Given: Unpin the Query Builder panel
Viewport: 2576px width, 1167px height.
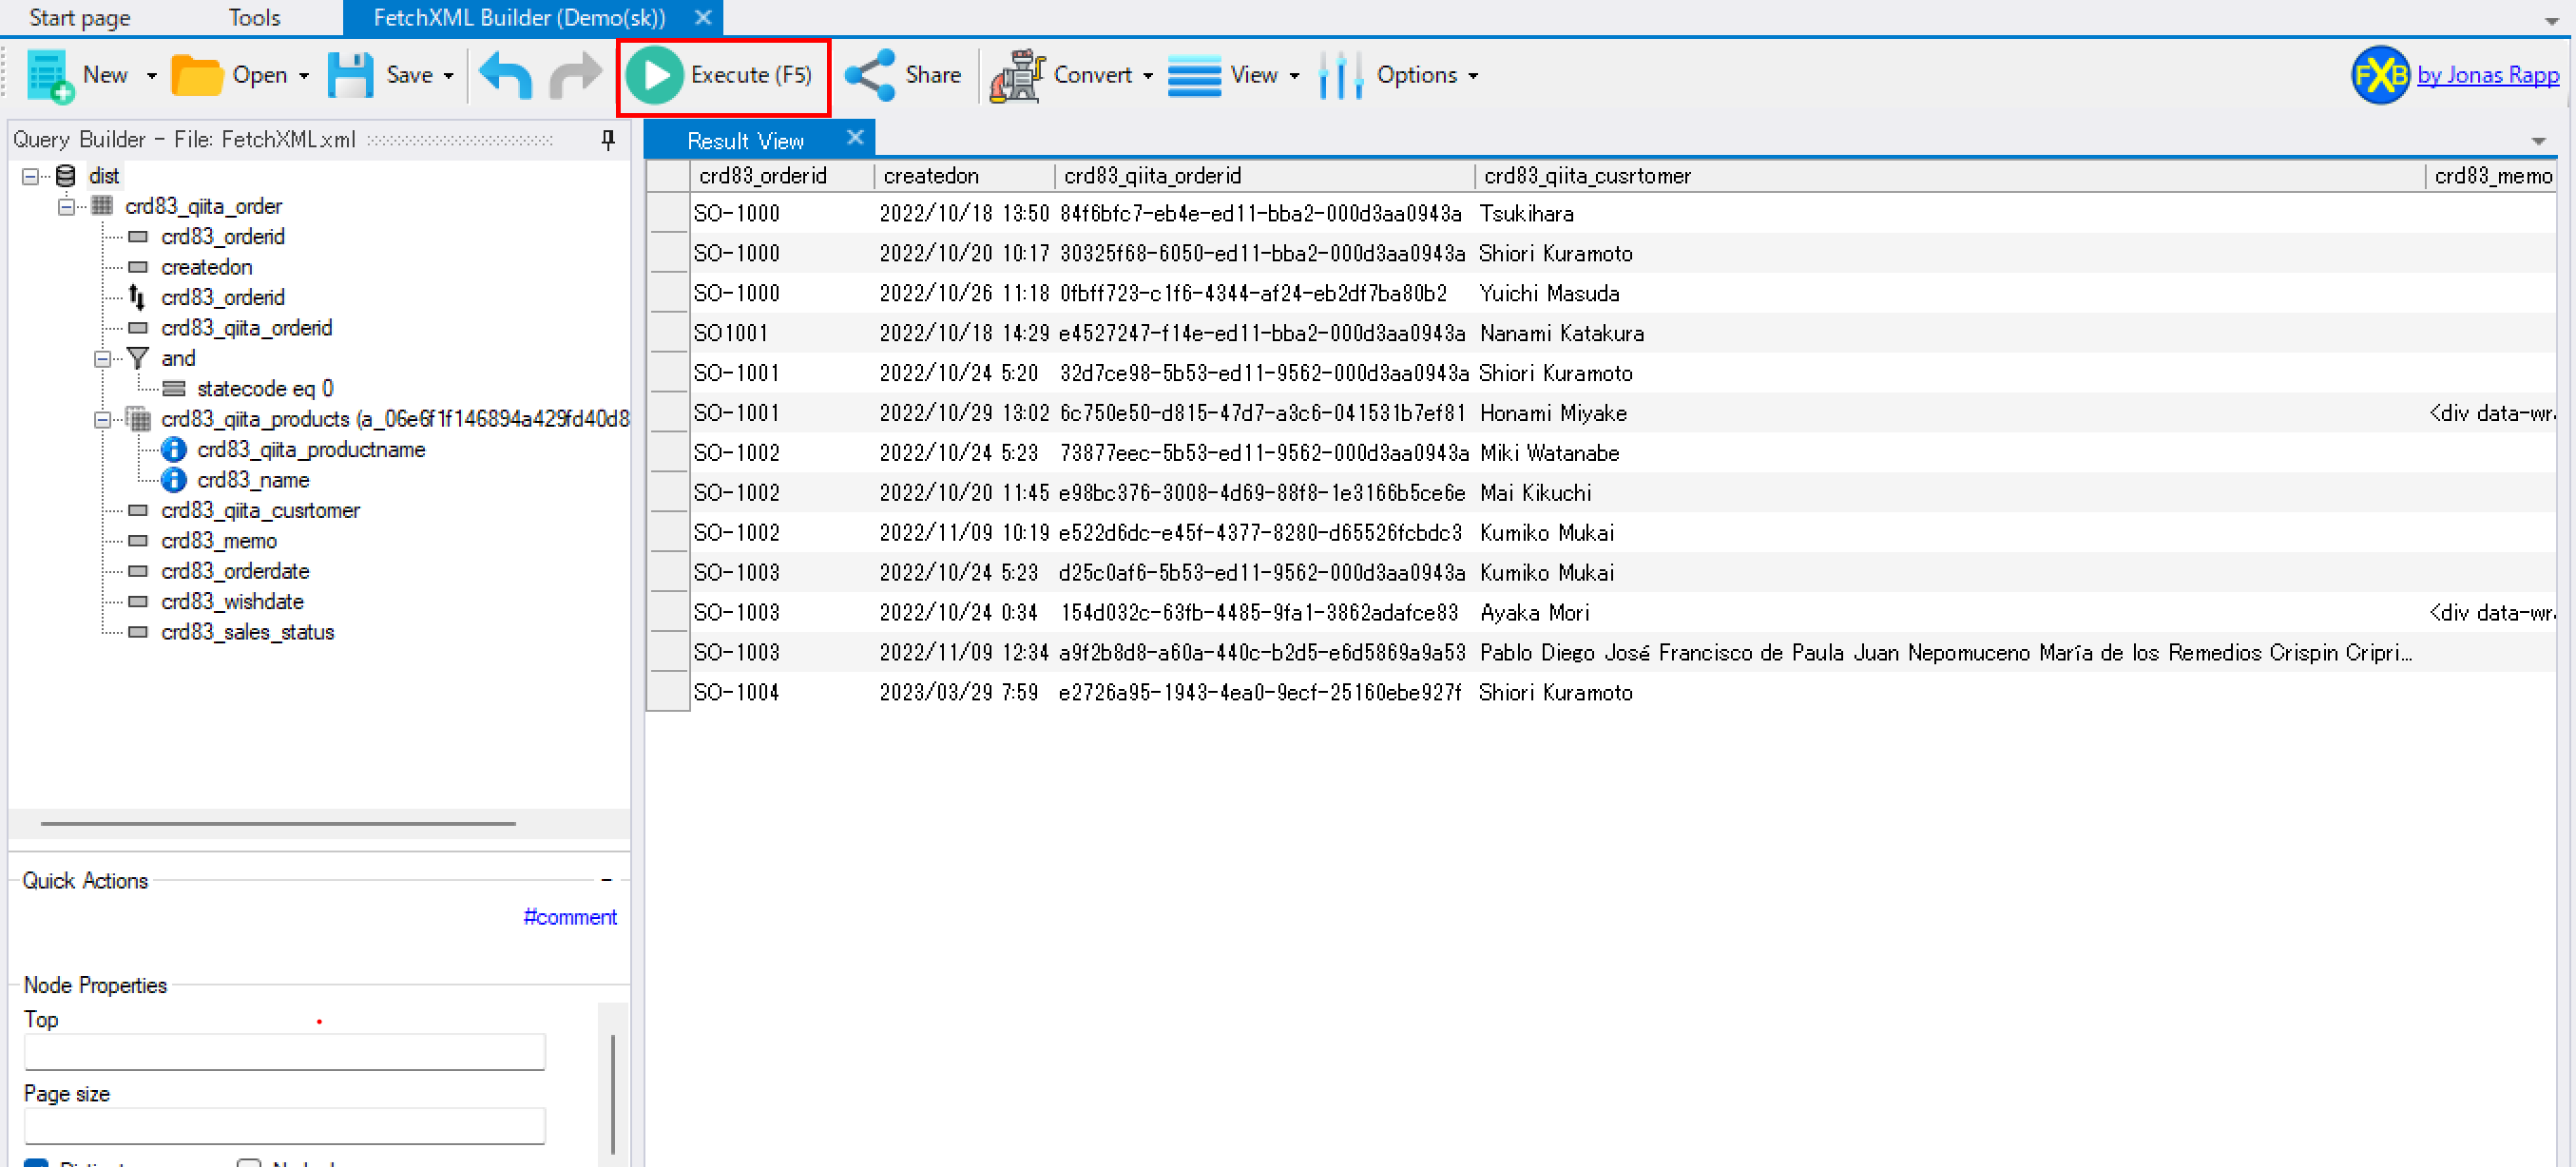Looking at the screenshot, I should point(607,139).
